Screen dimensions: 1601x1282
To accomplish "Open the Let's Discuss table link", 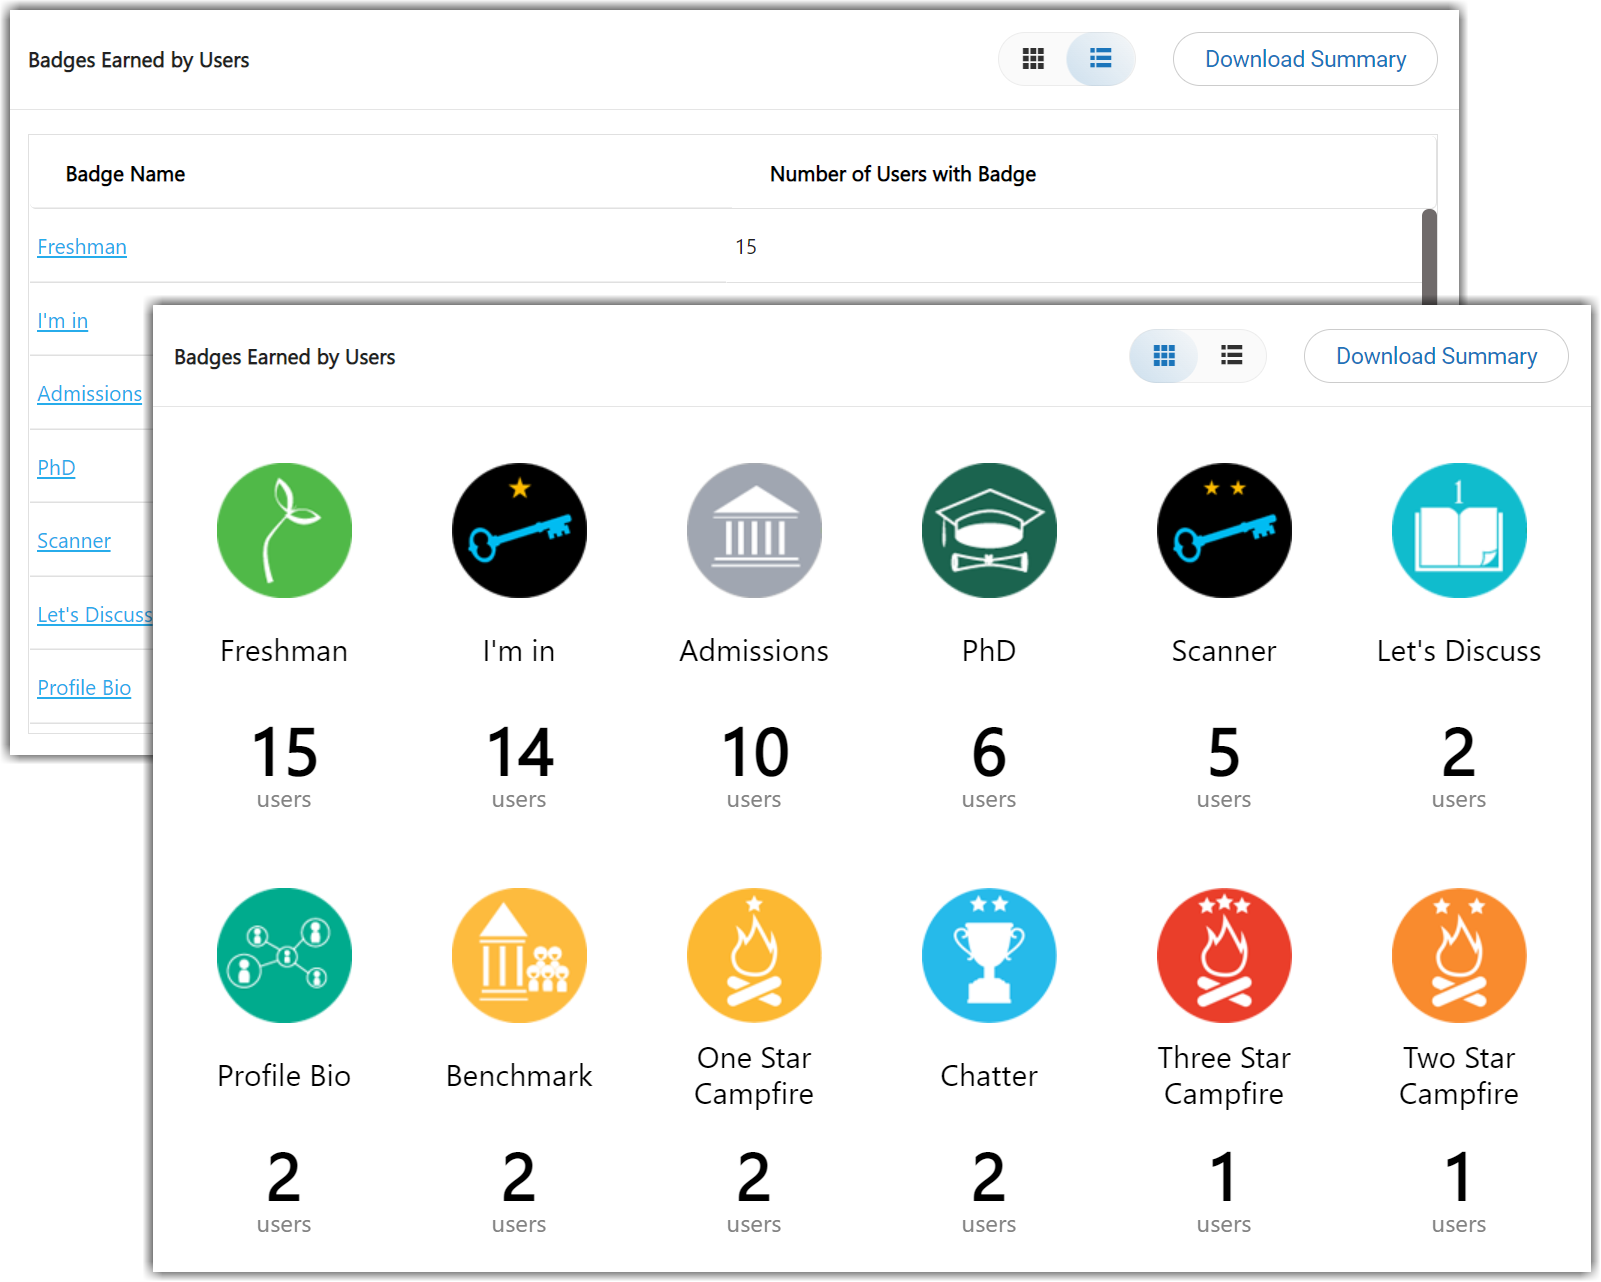I will (x=95, y=615).
